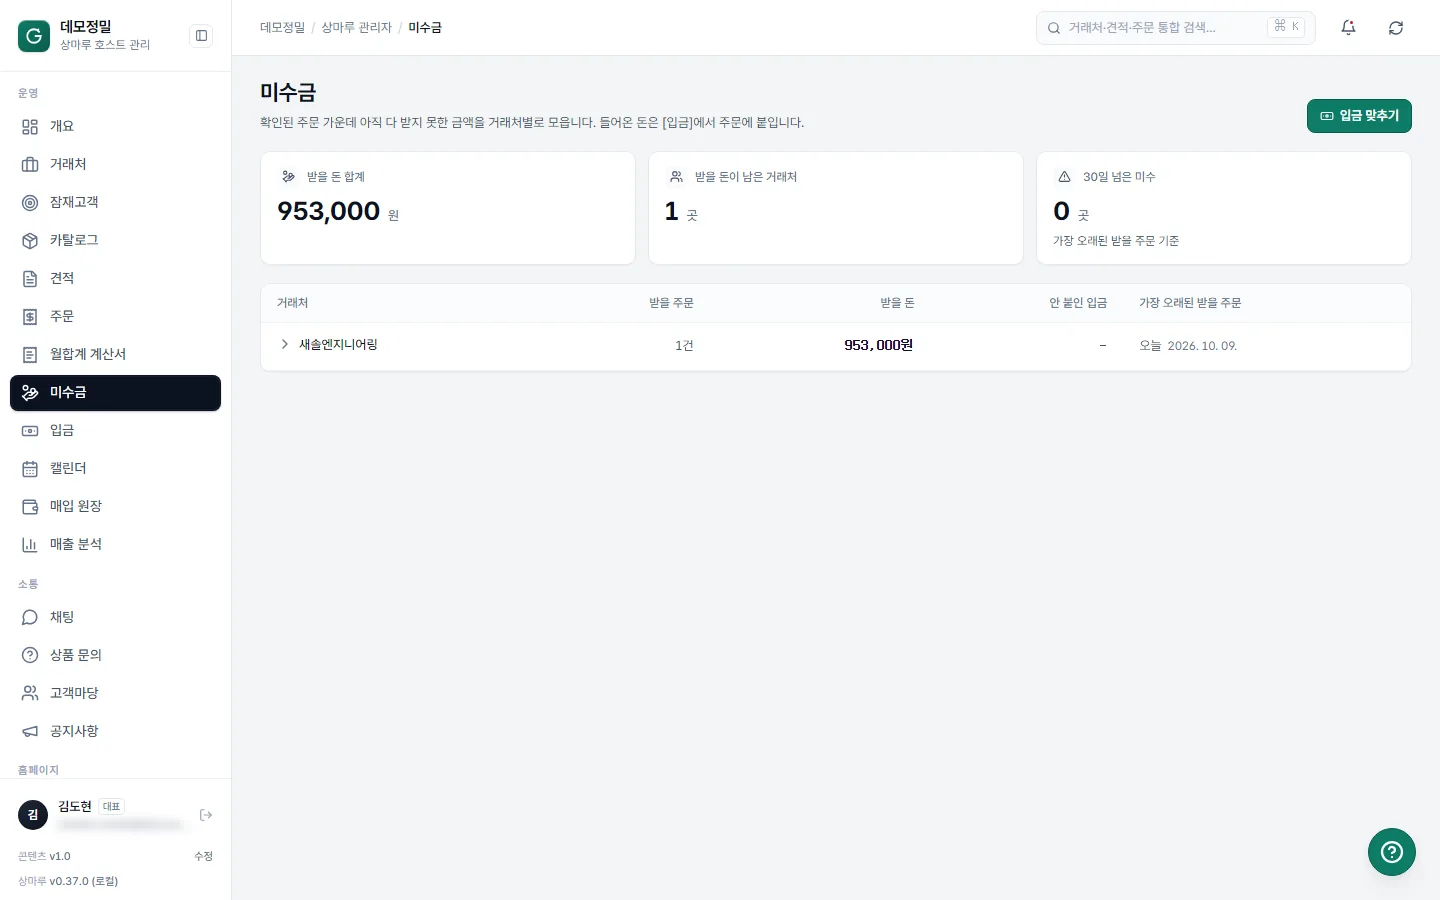Click the 매입 원장 wallet icon
Viewport: 1440px width, 900px height.
coord(30,507)
